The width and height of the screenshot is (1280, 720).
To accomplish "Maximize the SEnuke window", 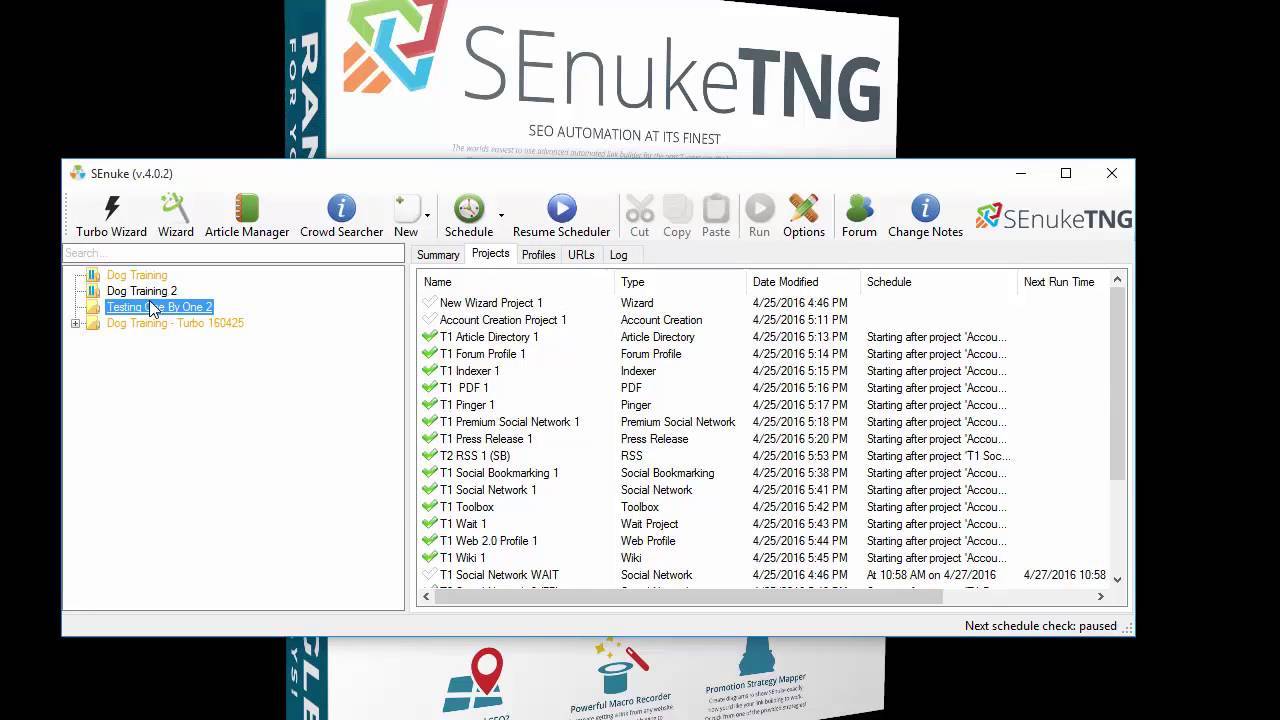I will 1066,173.
